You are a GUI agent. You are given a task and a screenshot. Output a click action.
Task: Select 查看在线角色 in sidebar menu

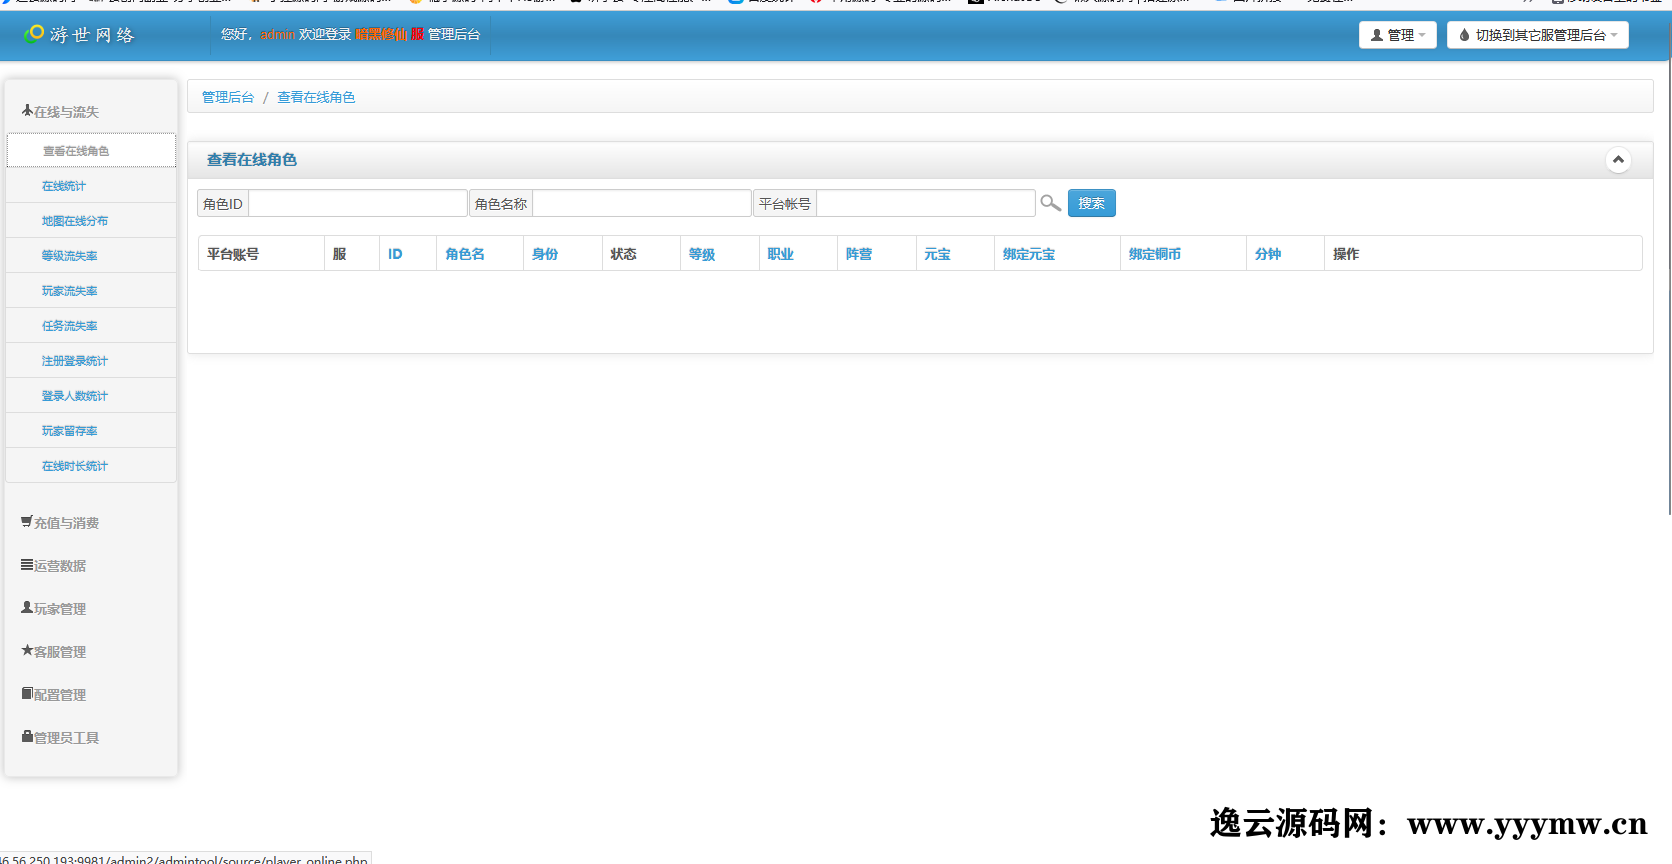pos(91,151)
